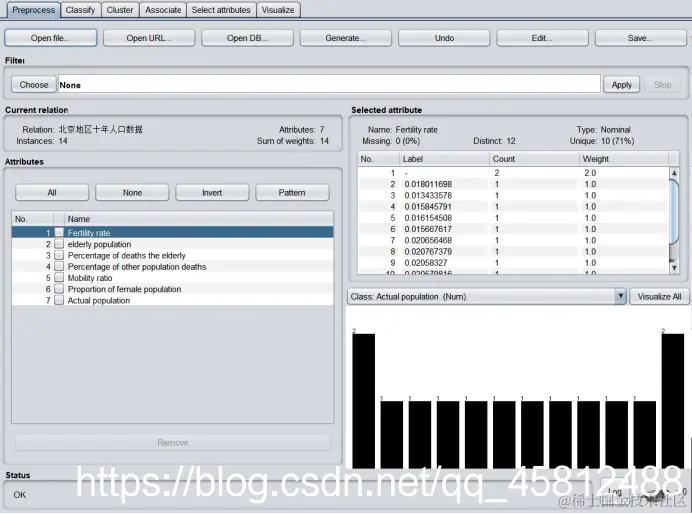The image size is (692, 514).
Task: Go to the Associate tab
Action: [163, 10]
